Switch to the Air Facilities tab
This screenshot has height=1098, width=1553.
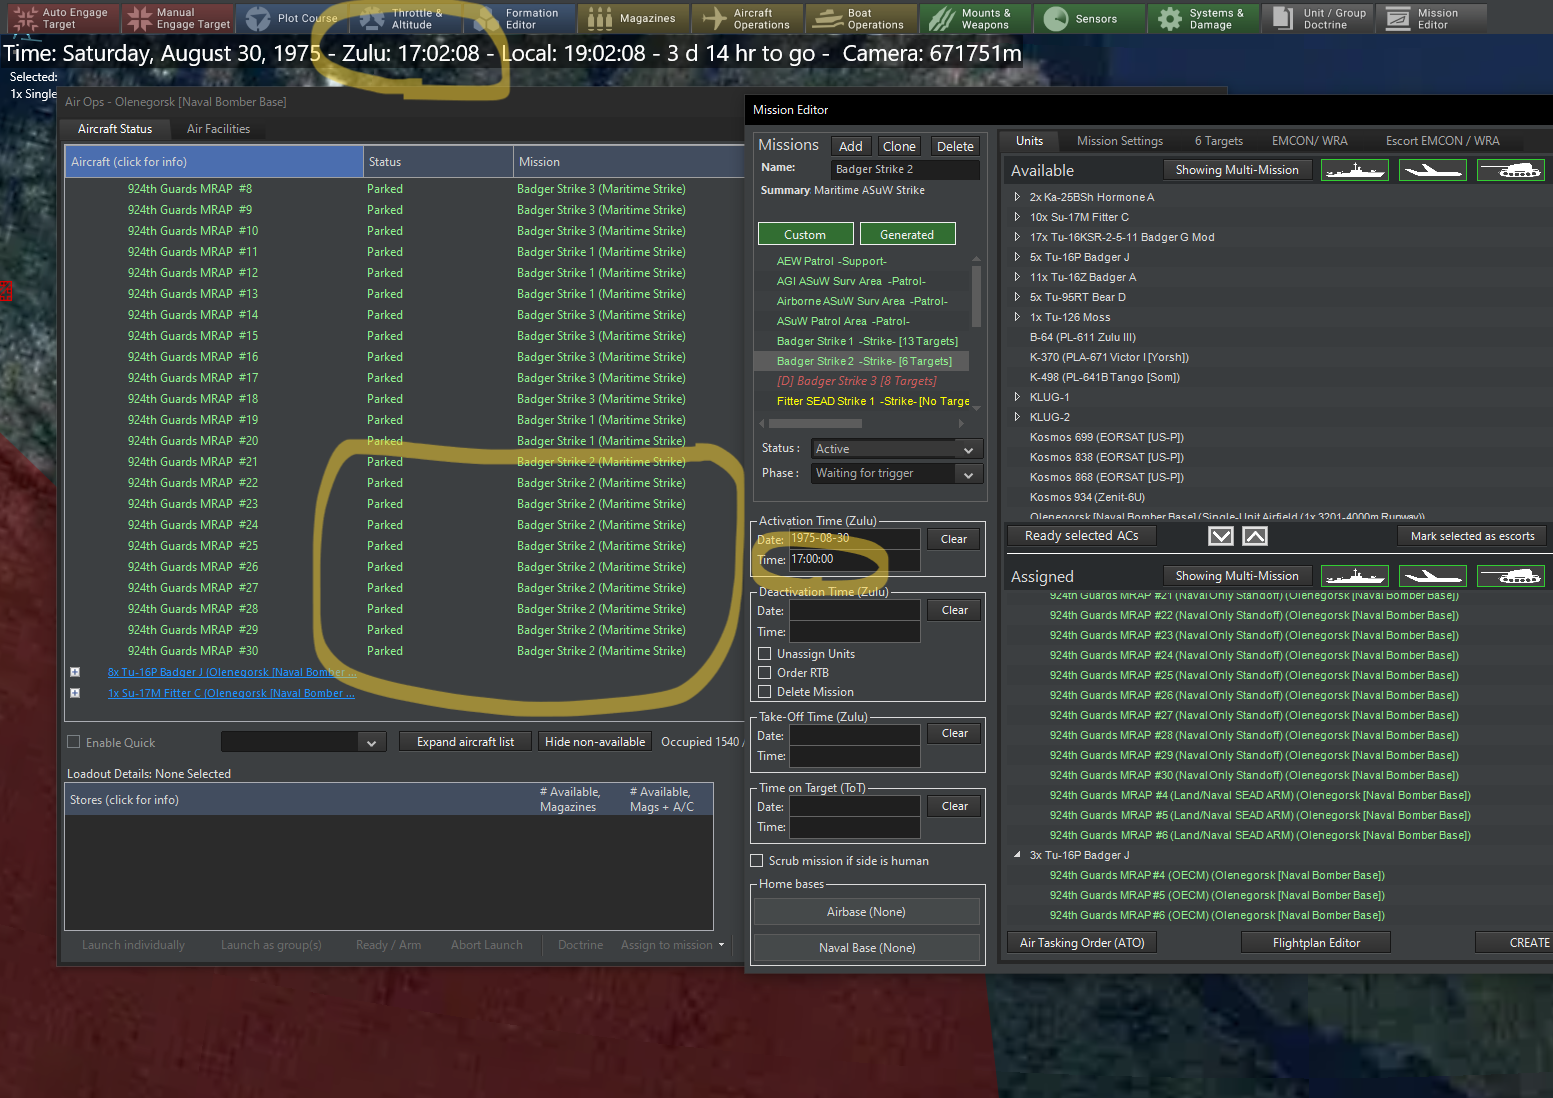(x=218, y=129)
